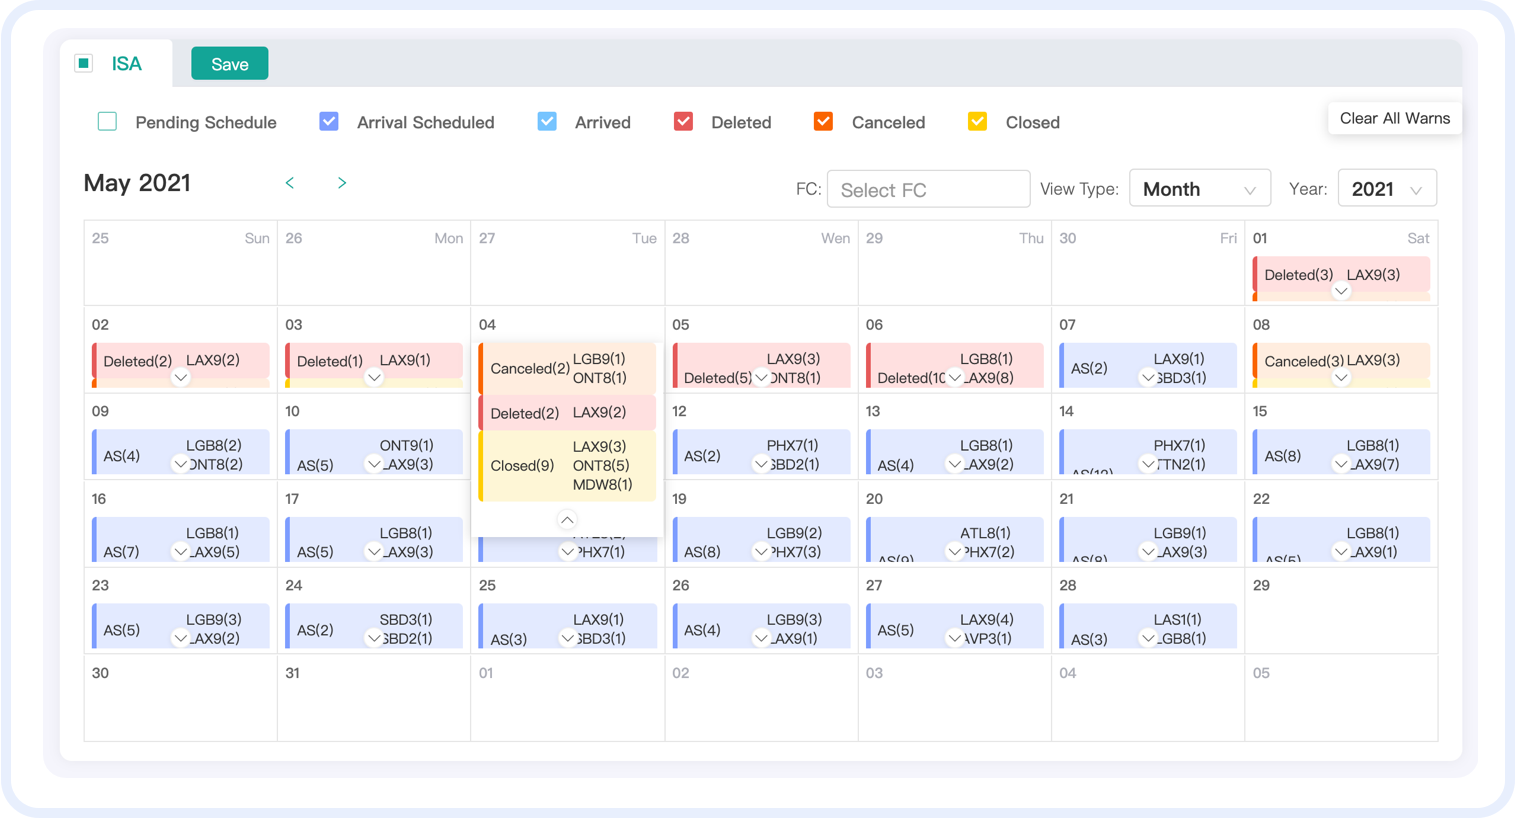The height and width of the screenshot is (818, 1516).
Task: Expand events chevron on May 08
Action: click(x=1341, y=378)
